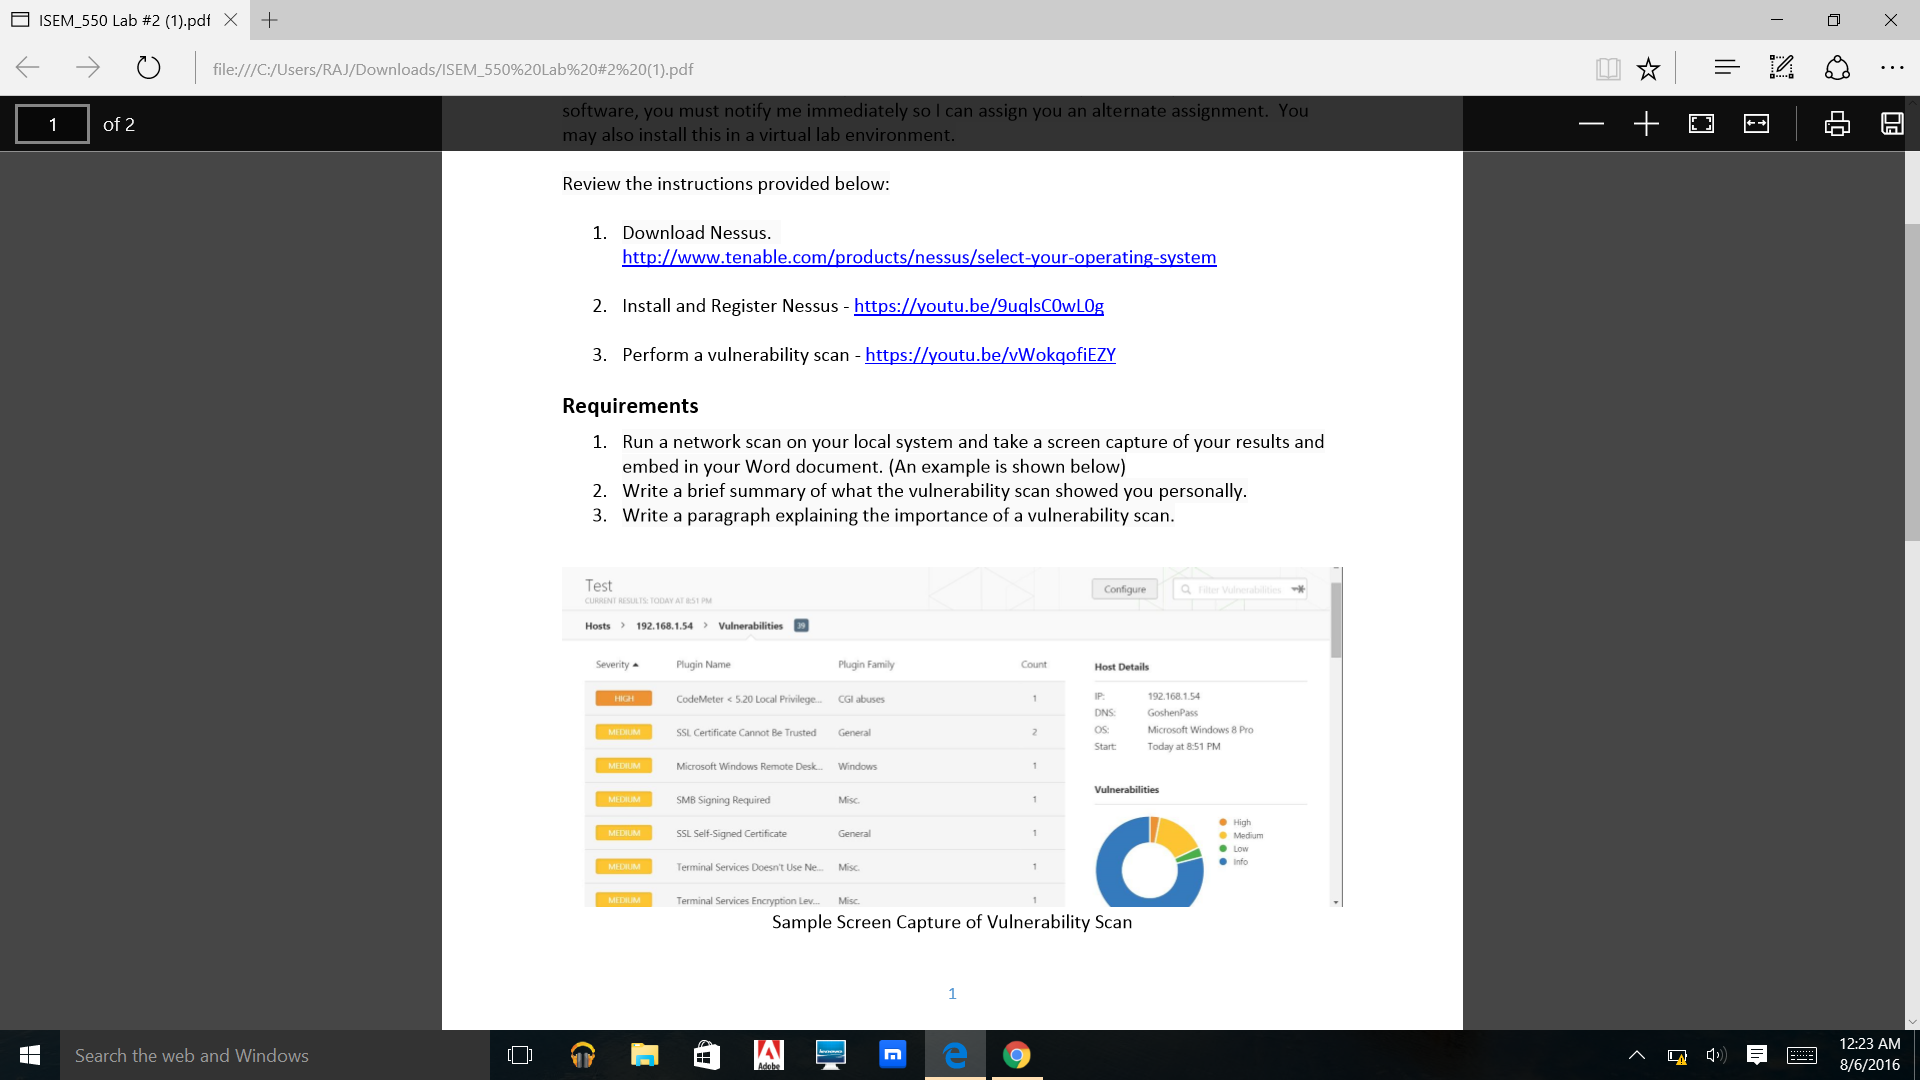Viewport: 1920px width, 1080px height.
Task: Launch Adobe app from taskbar
Action: 769,1055
